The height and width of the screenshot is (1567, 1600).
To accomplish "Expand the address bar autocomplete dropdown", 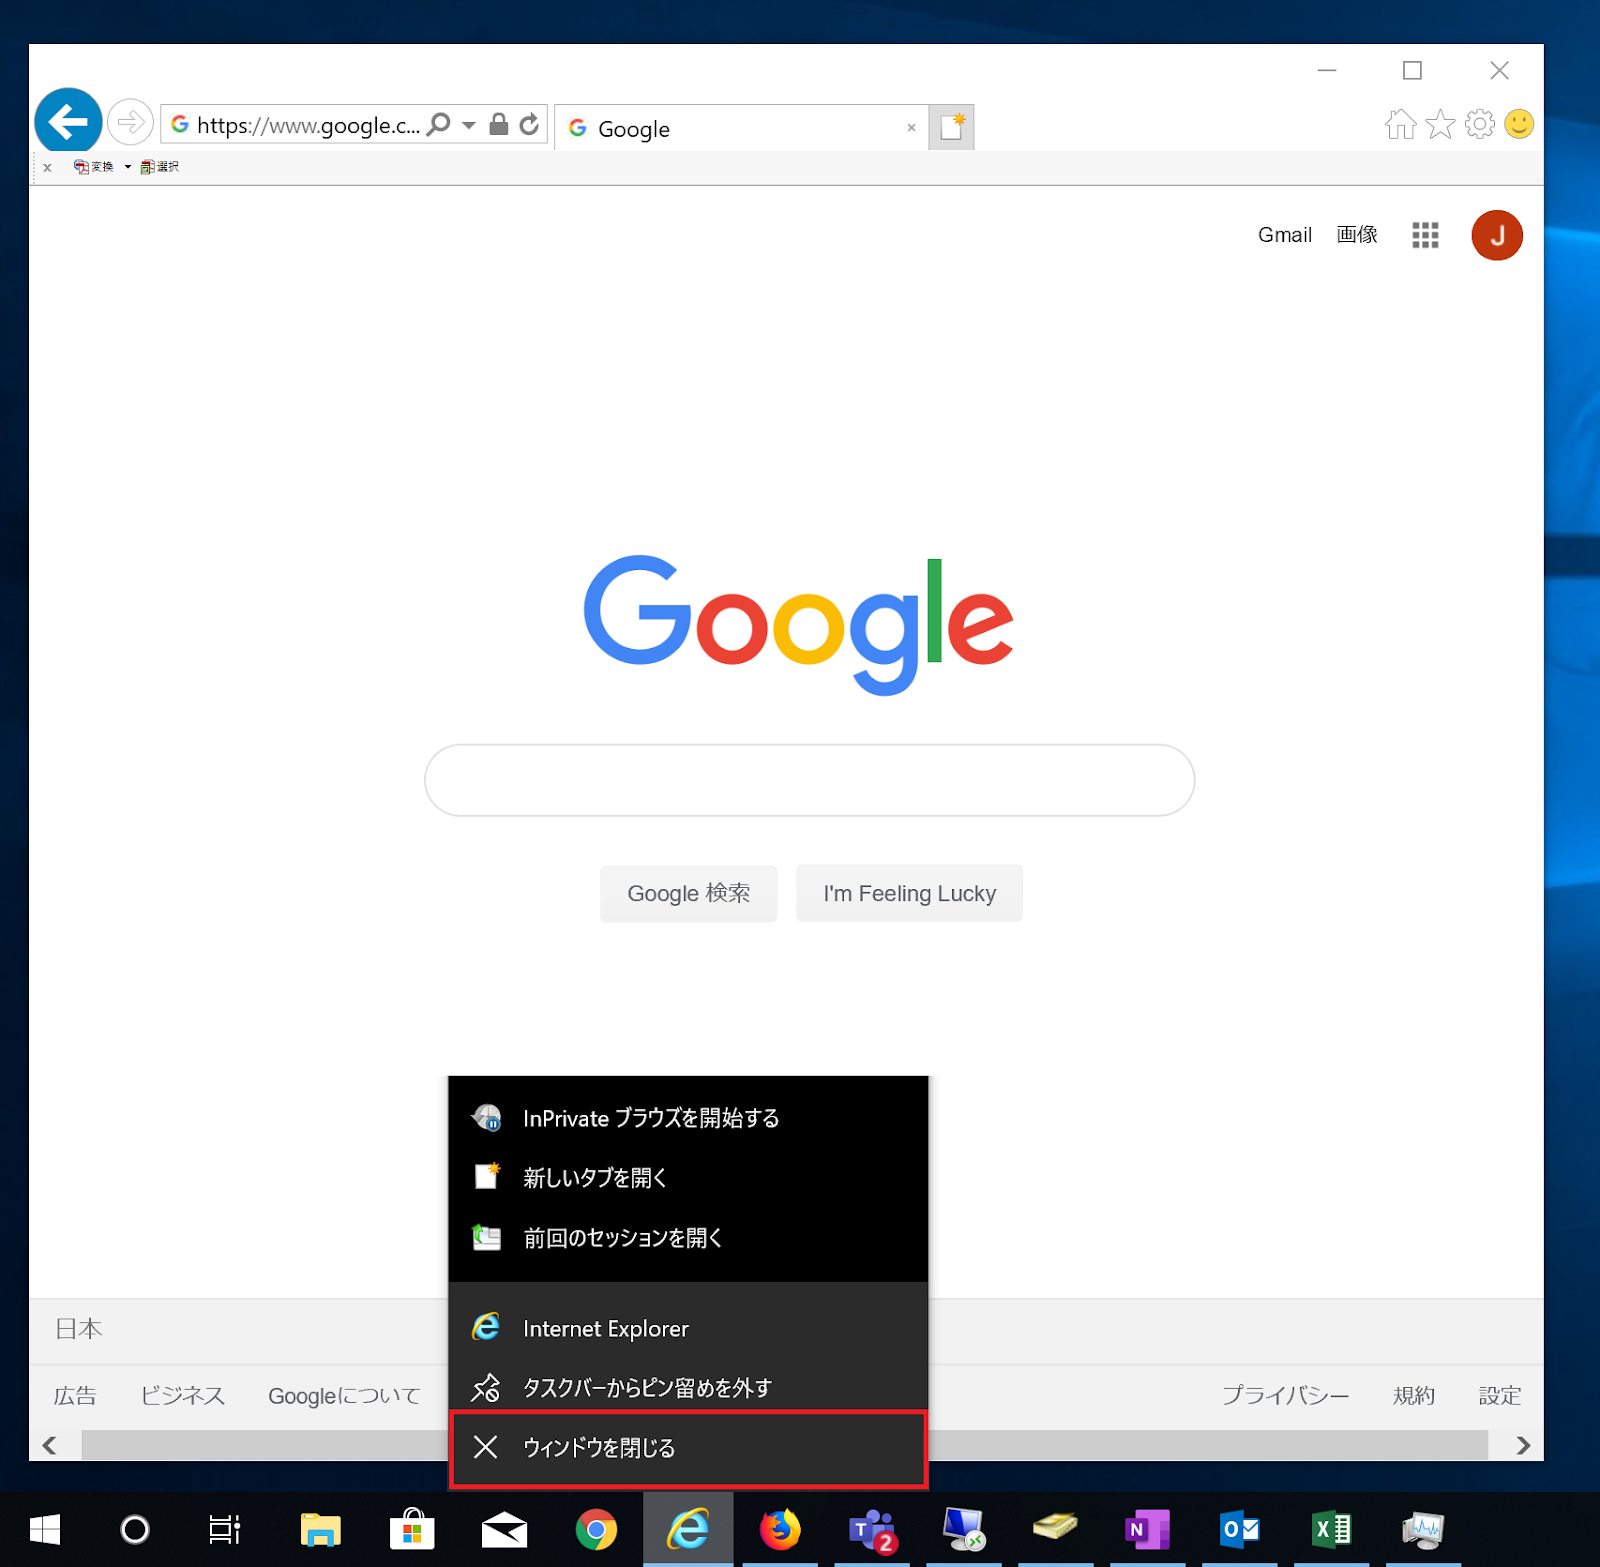I will pos(469,125).
